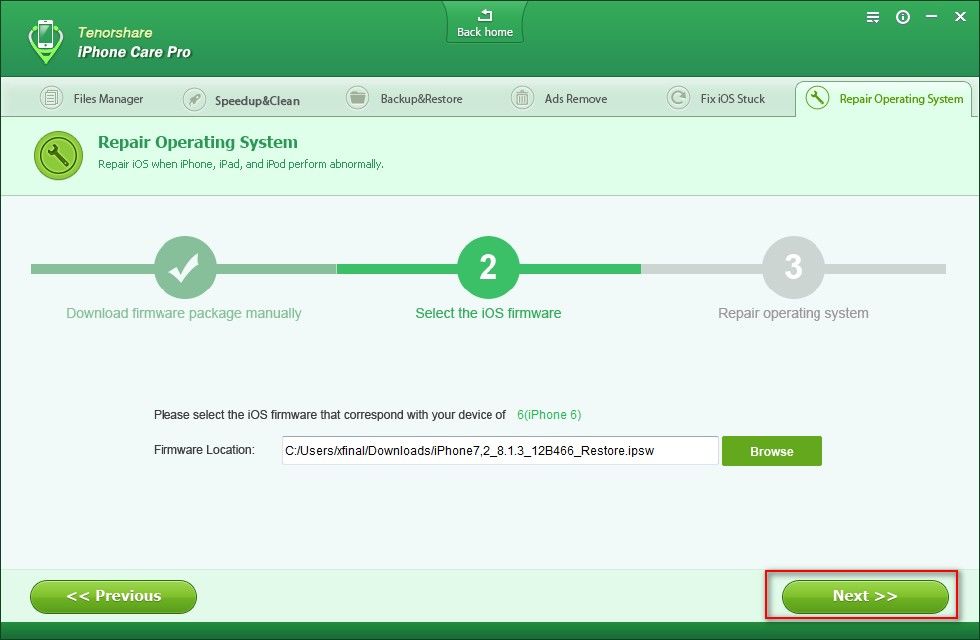Click the 'Repair Operating System' heading text
The height and width of the screenshot is (640, 980).
(x=198, y=142)
